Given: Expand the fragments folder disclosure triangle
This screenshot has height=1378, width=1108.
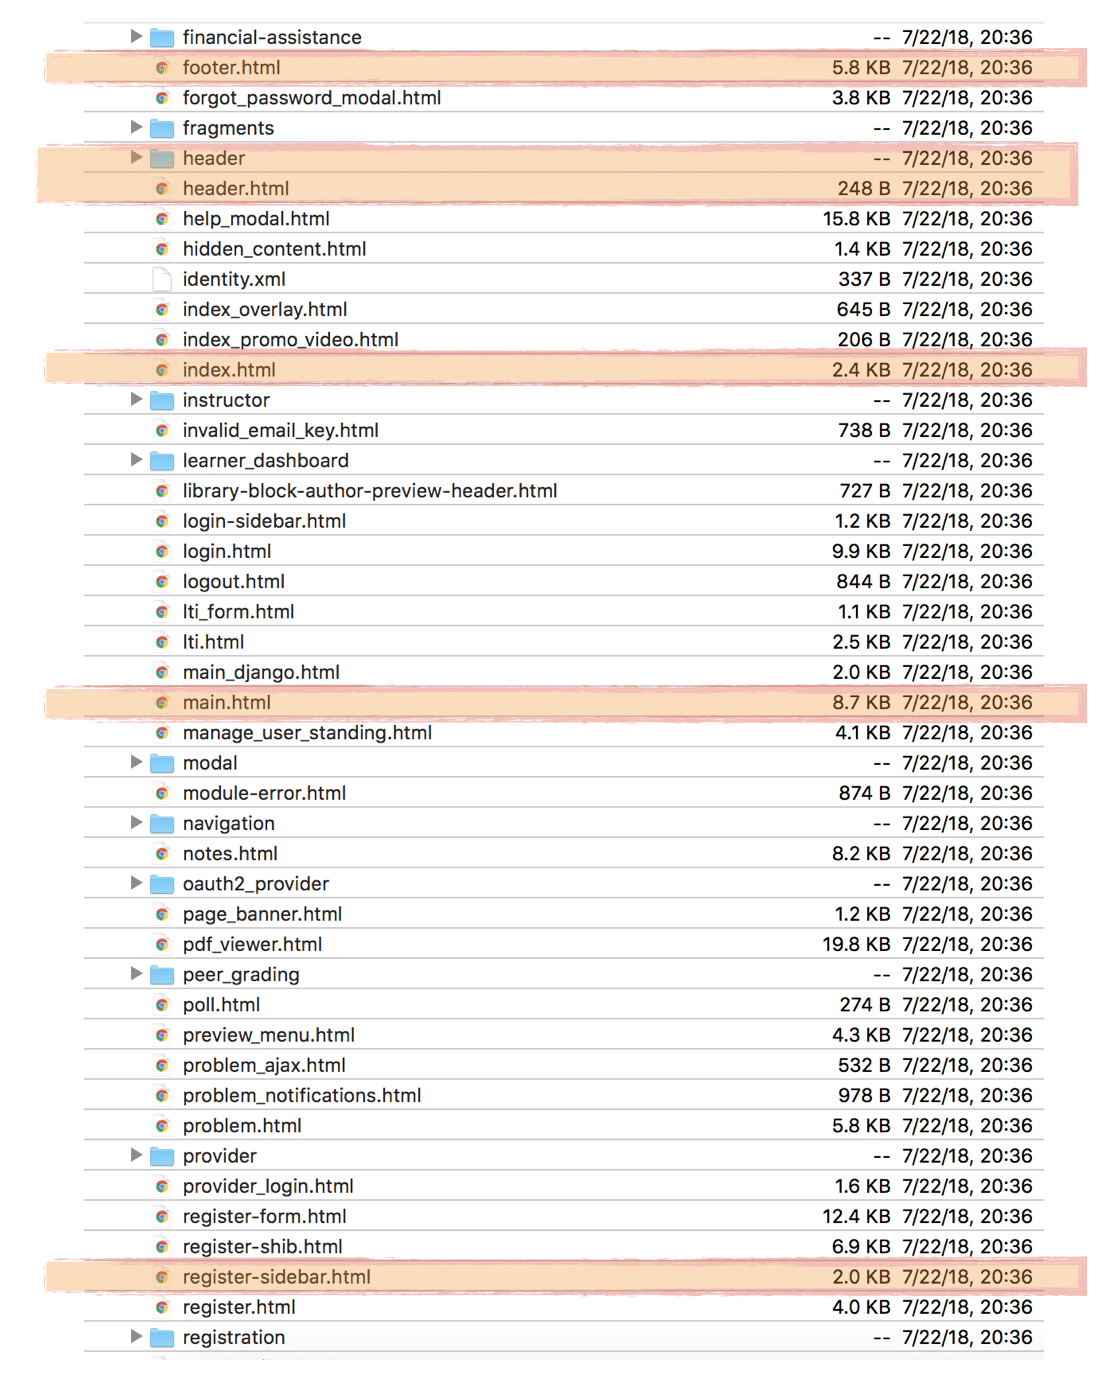Looking at the screenshot, I should click(x=137, y=127).
